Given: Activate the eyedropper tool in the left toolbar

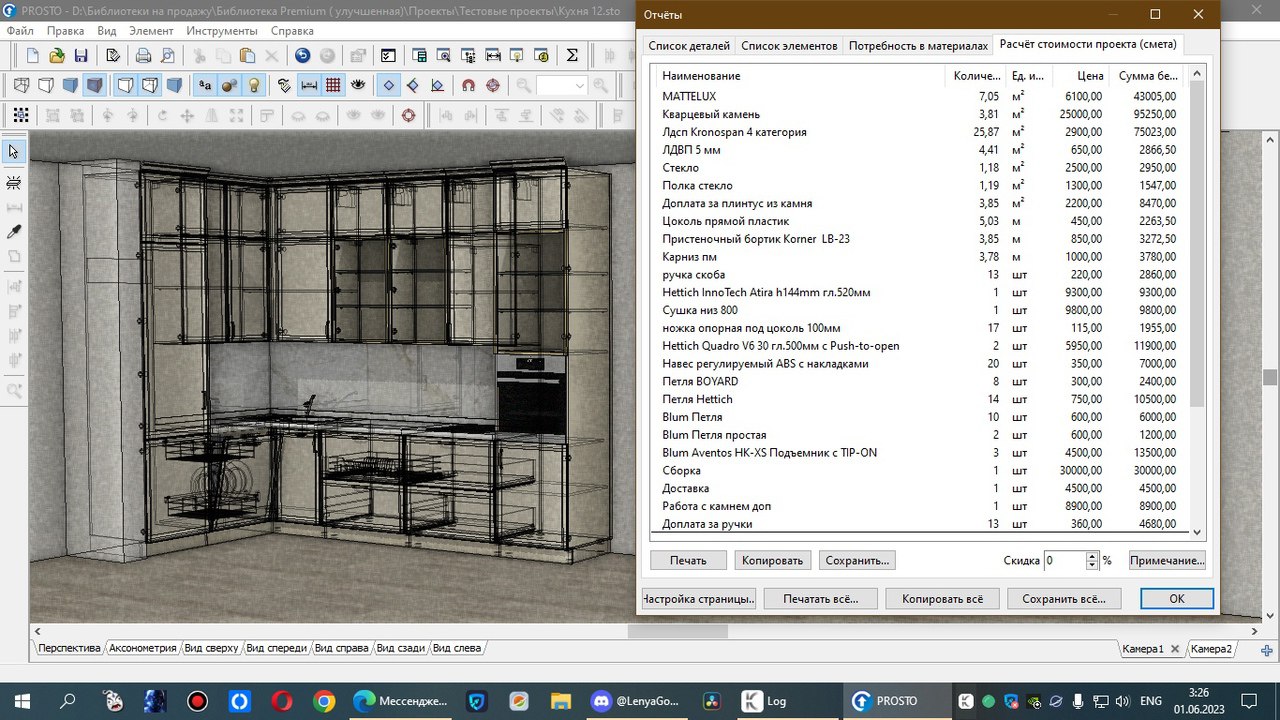Looking at the screenshot, I should [14, 230].
